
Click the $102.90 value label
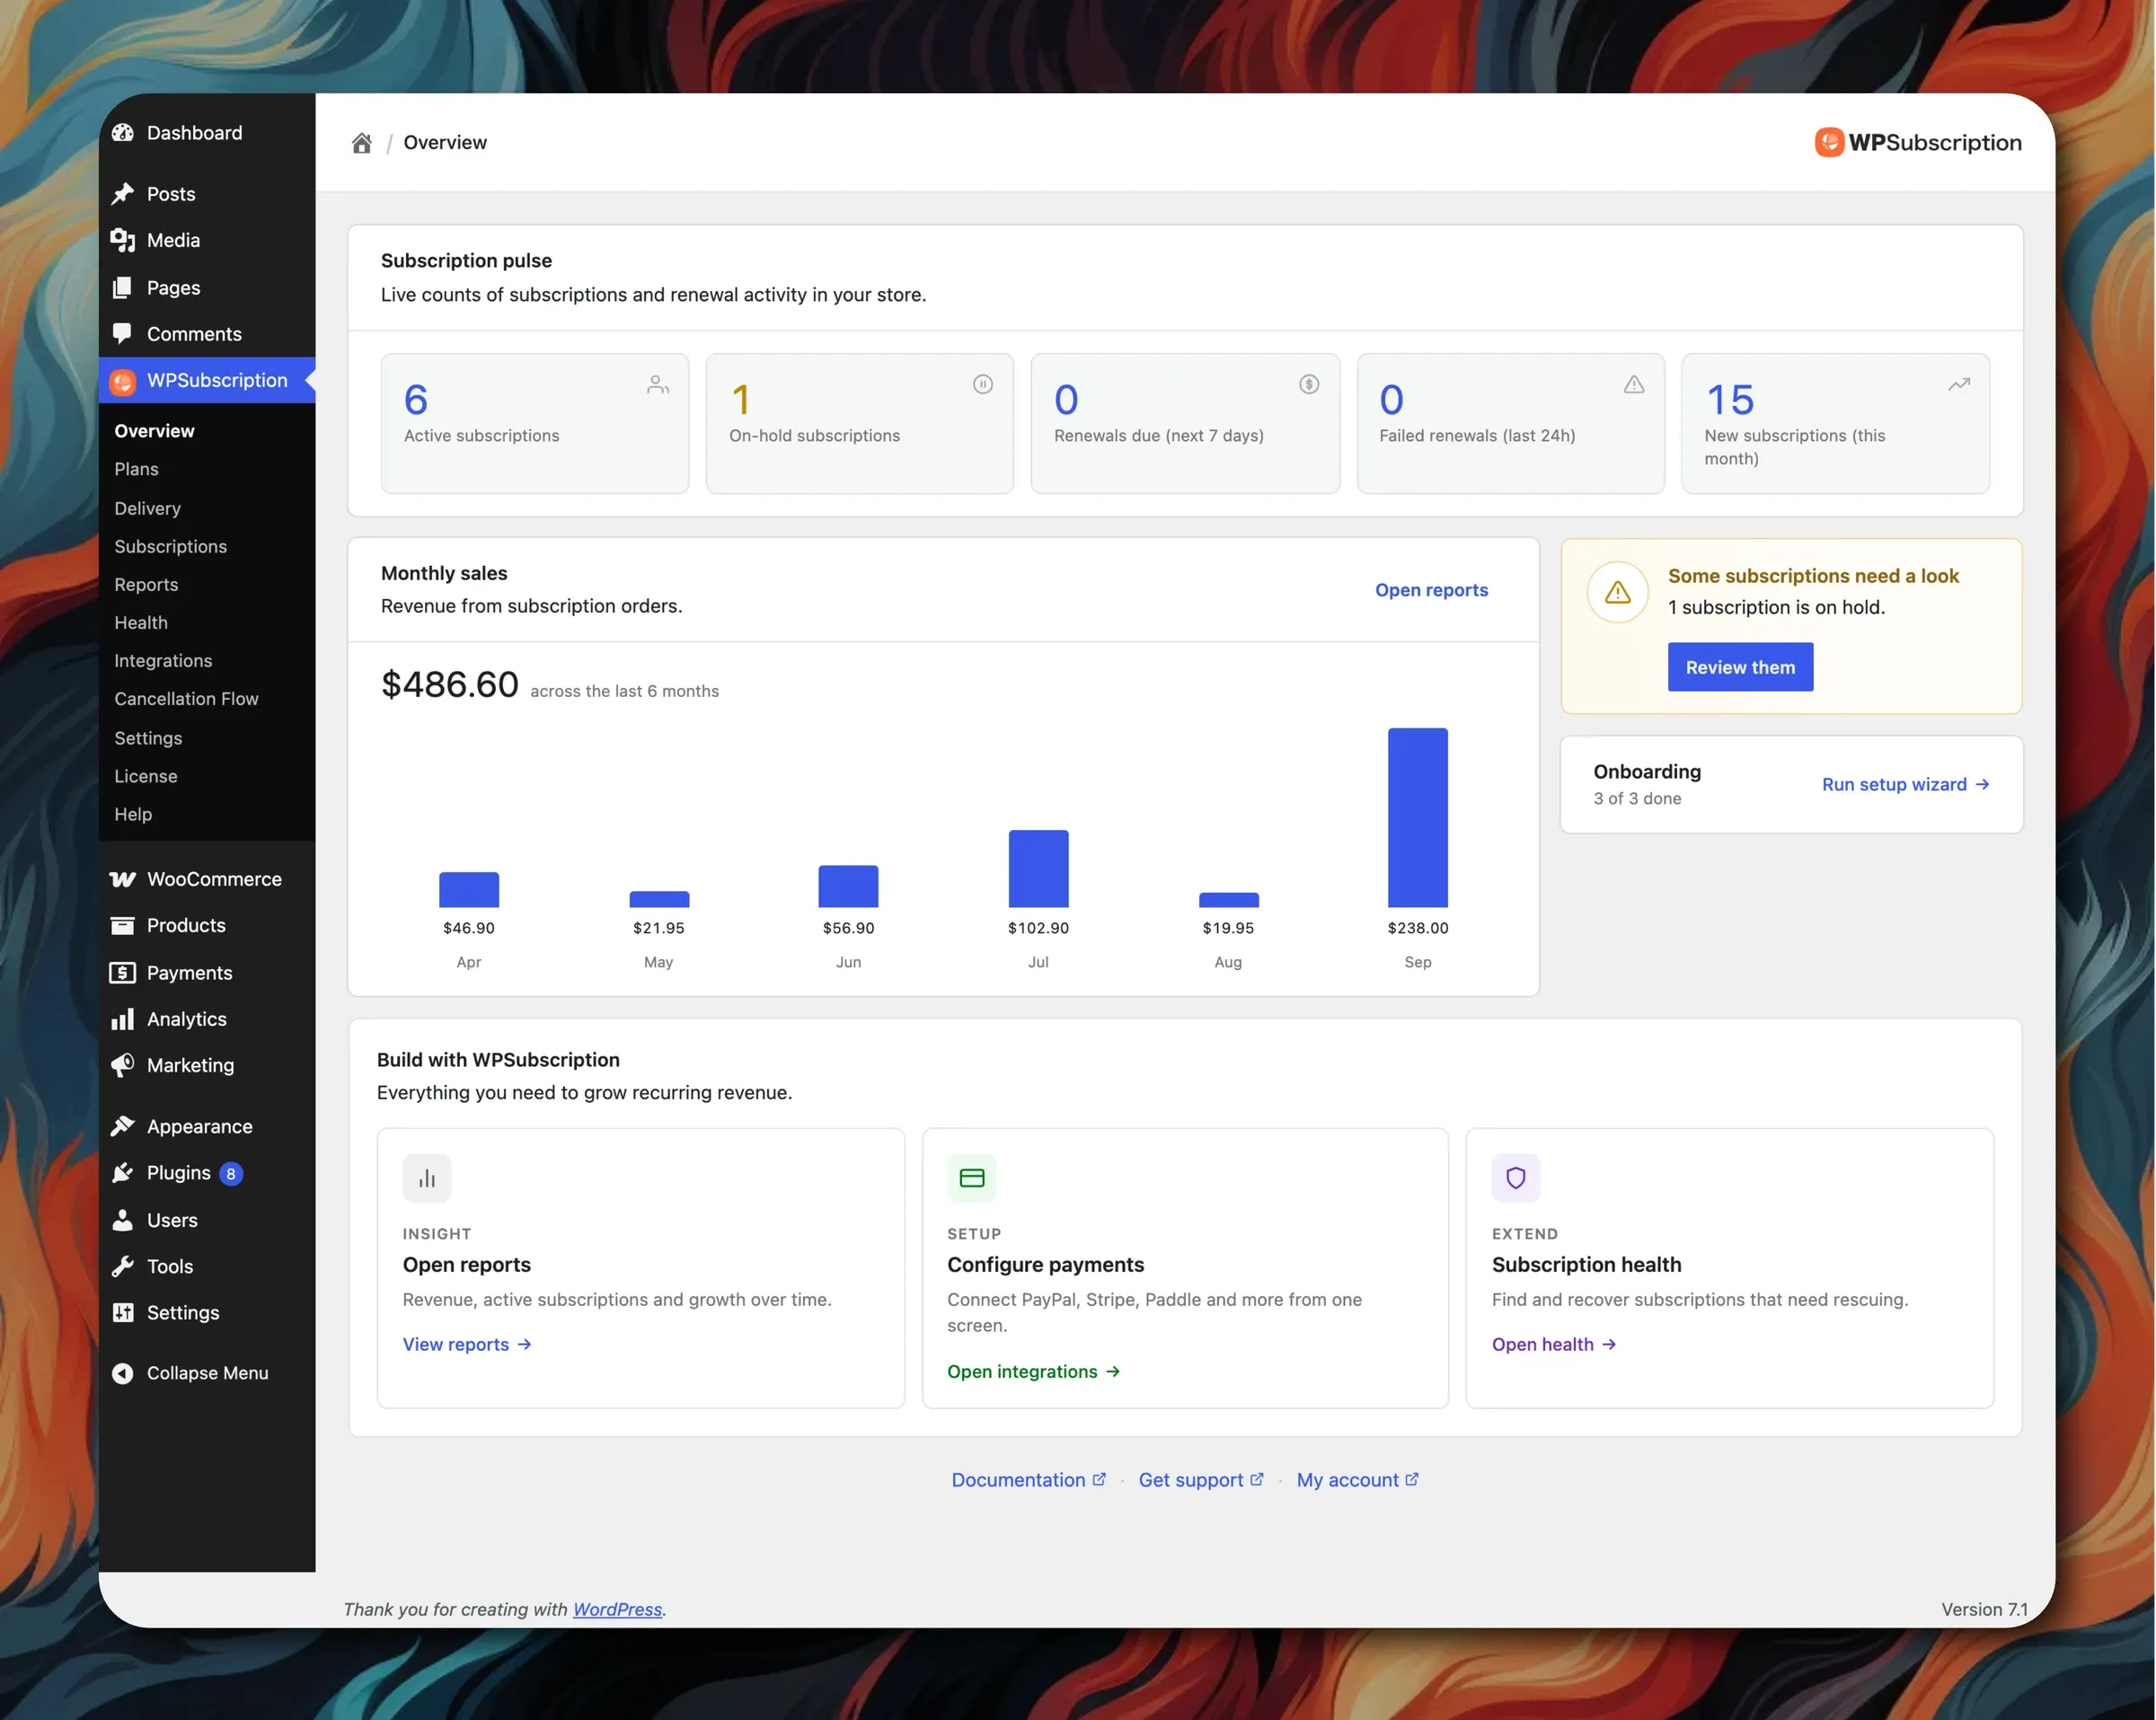click(x=1038, y=928)
